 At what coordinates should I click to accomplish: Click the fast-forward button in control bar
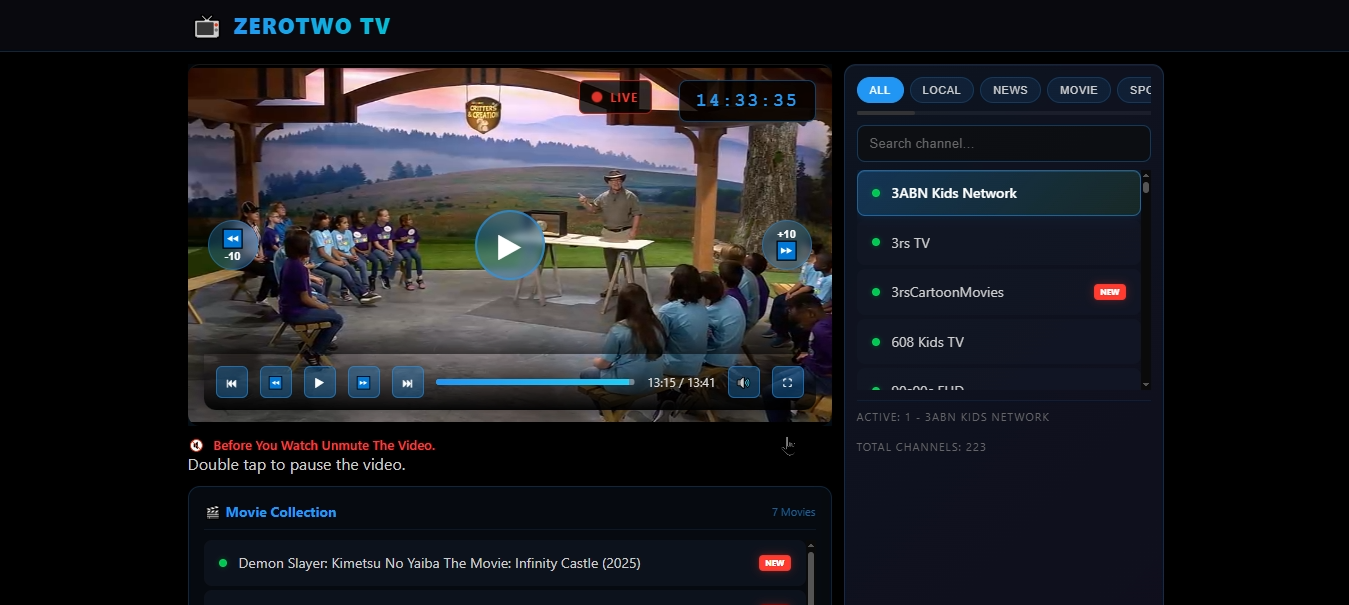364,382
